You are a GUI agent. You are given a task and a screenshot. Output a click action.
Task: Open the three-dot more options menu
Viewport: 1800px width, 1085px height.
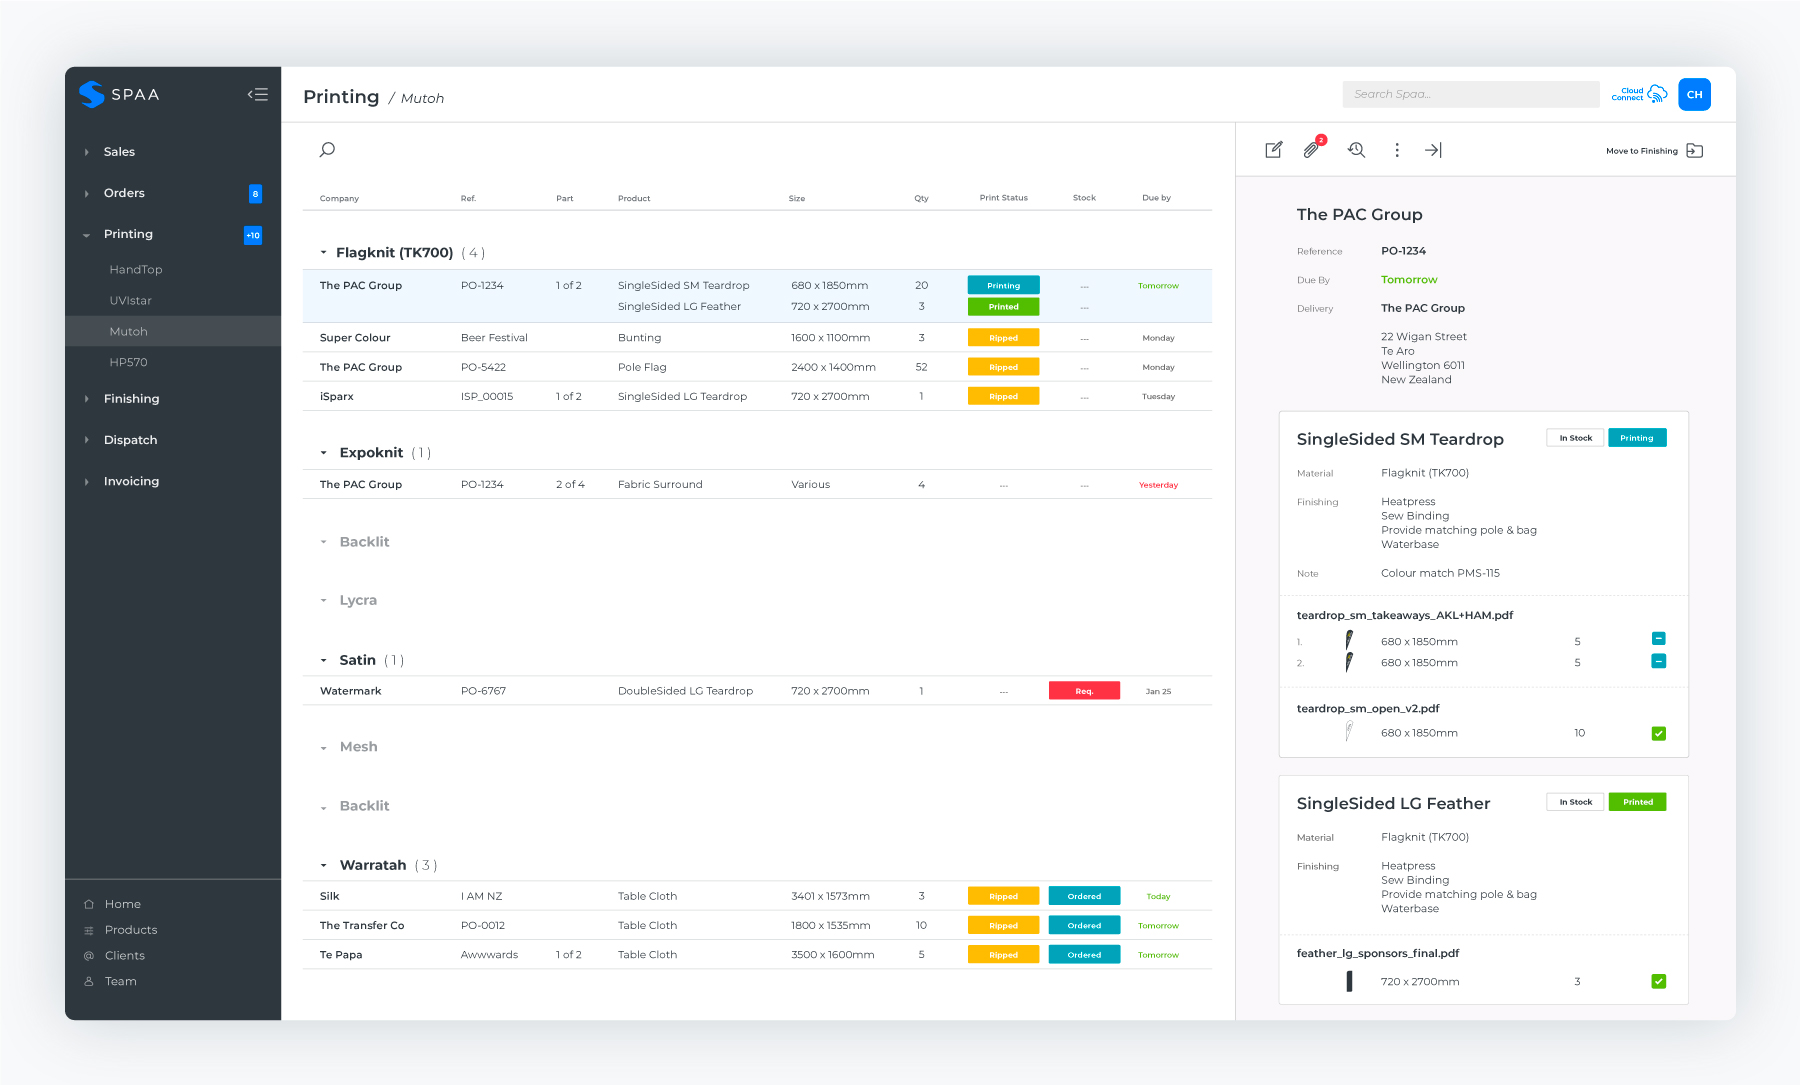click(x=1397, y=150)
